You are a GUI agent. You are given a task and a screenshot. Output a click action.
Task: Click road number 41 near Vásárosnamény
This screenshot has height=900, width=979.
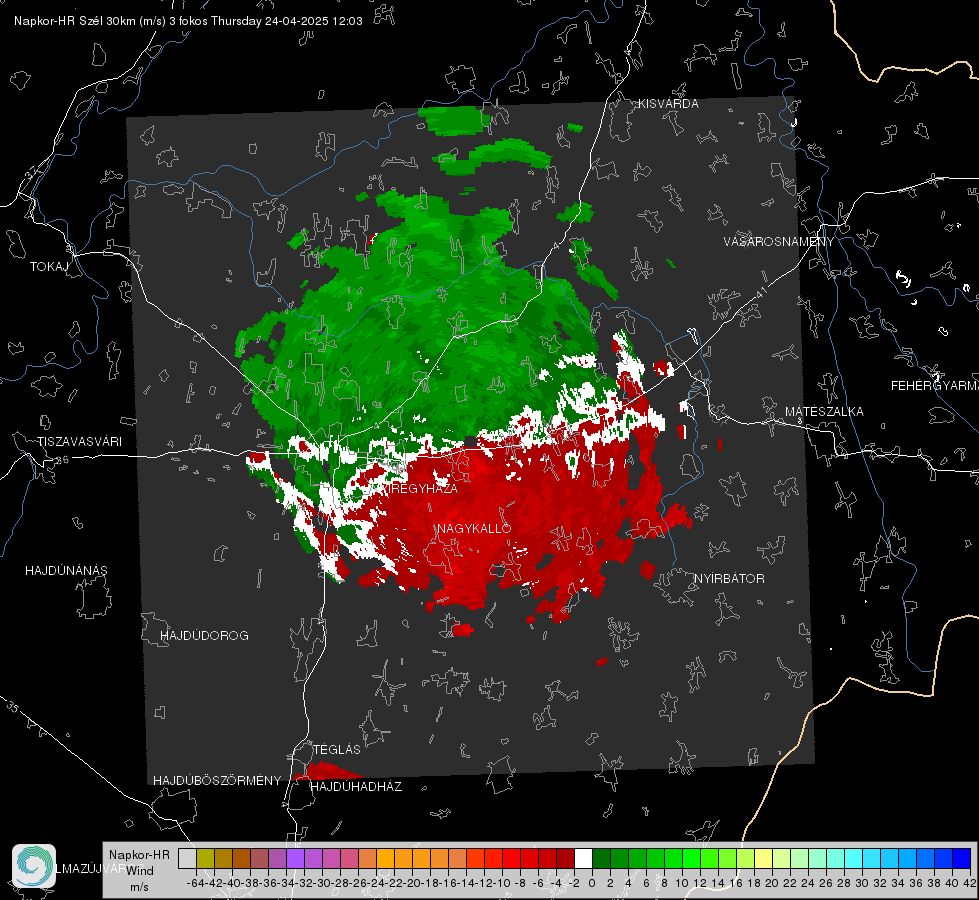coord(761,292)
